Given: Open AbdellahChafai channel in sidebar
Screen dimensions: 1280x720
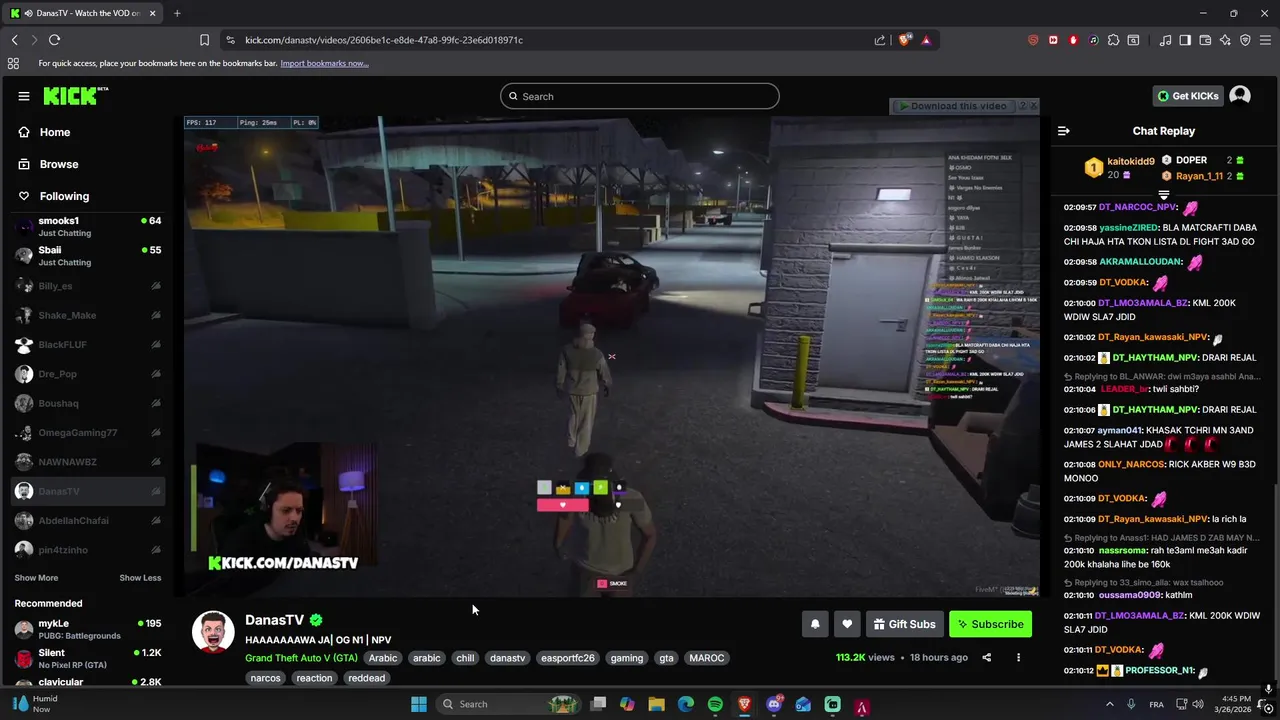Looking at the screenshot, I should [88, 521].
